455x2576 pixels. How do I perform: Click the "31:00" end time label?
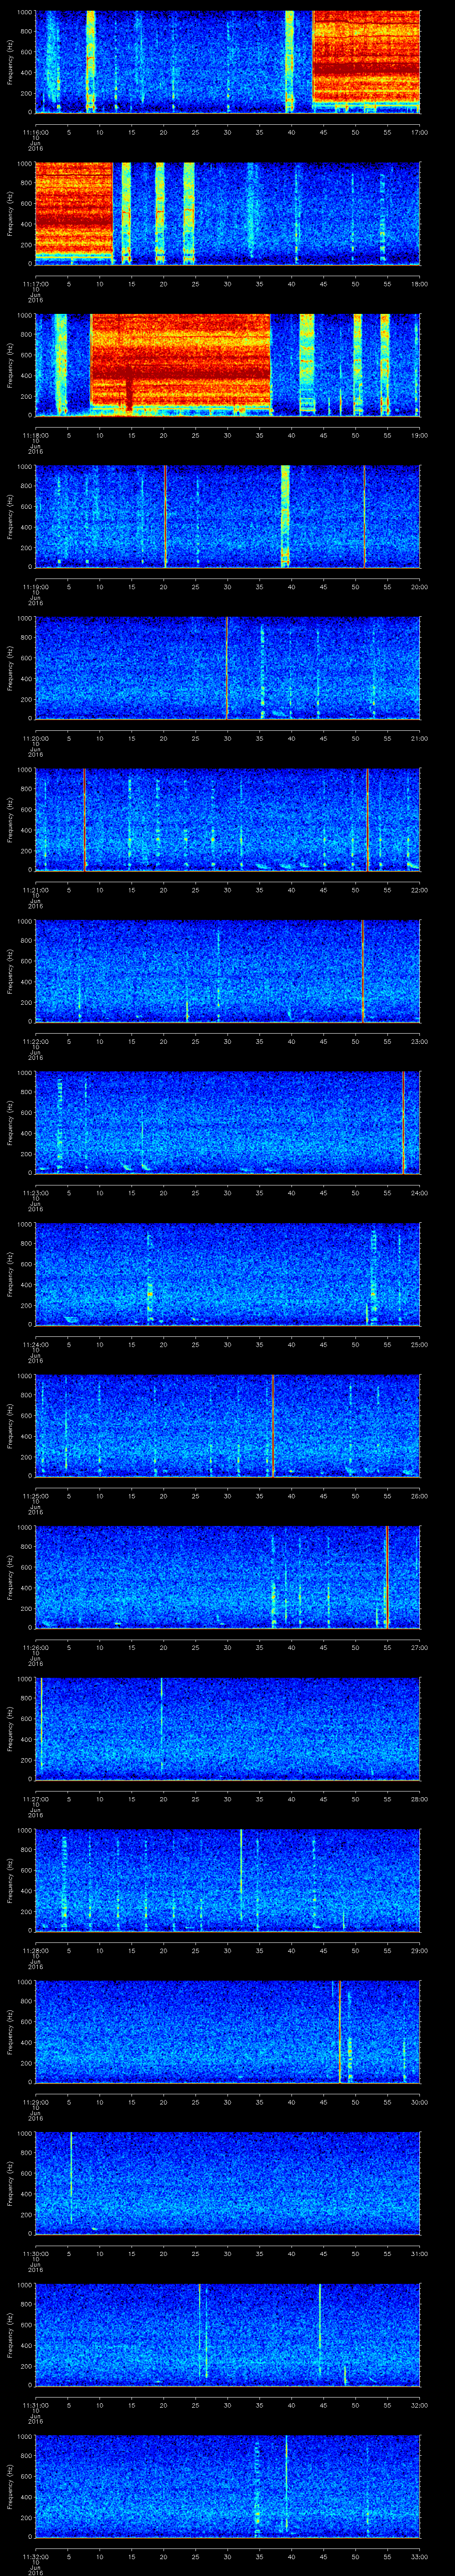419,2253
